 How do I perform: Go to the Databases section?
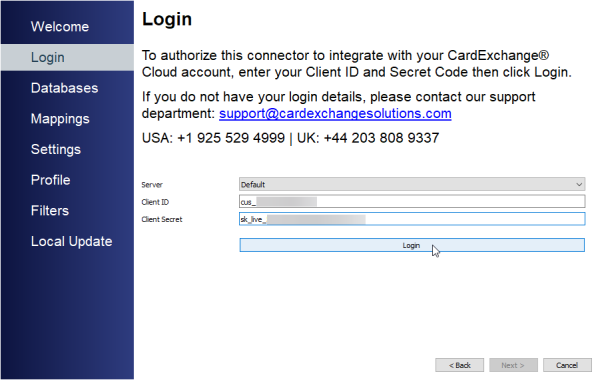coord(64,88)
